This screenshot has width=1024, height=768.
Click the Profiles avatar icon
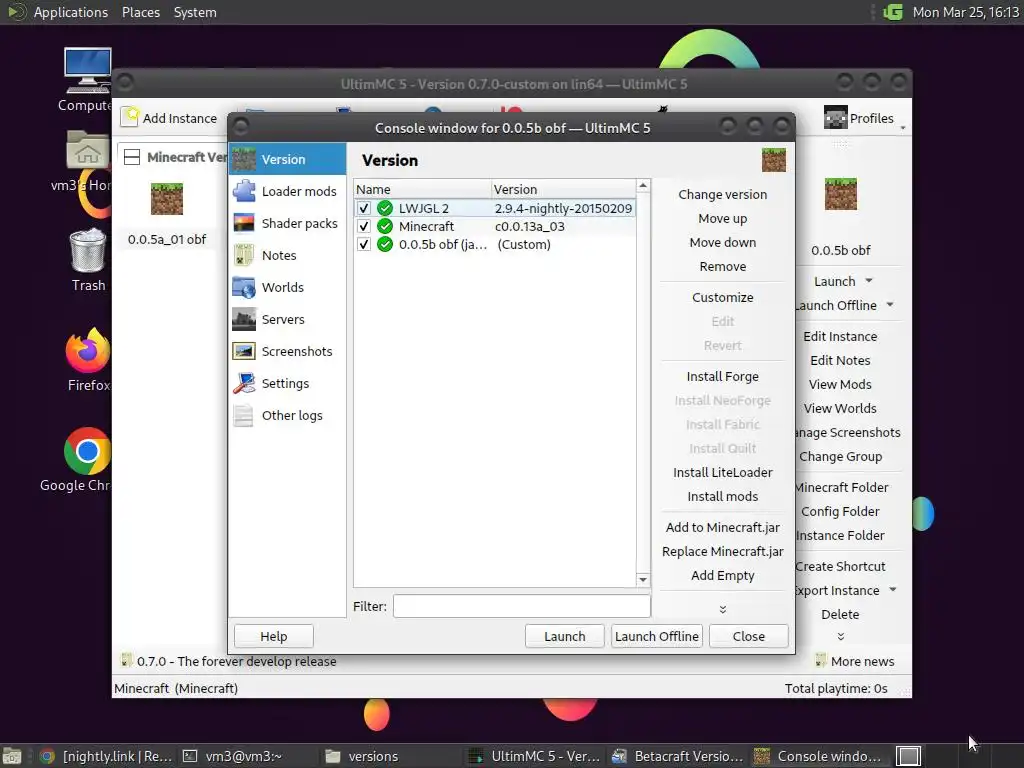(x=835, y=118)
